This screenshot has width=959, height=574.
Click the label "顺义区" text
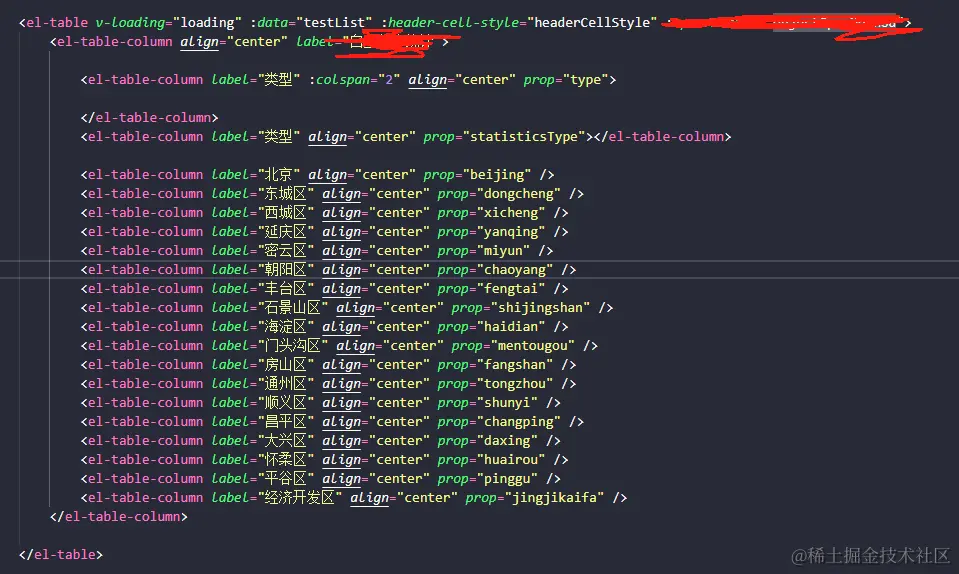pyautogui.click(x=286, y=402)
